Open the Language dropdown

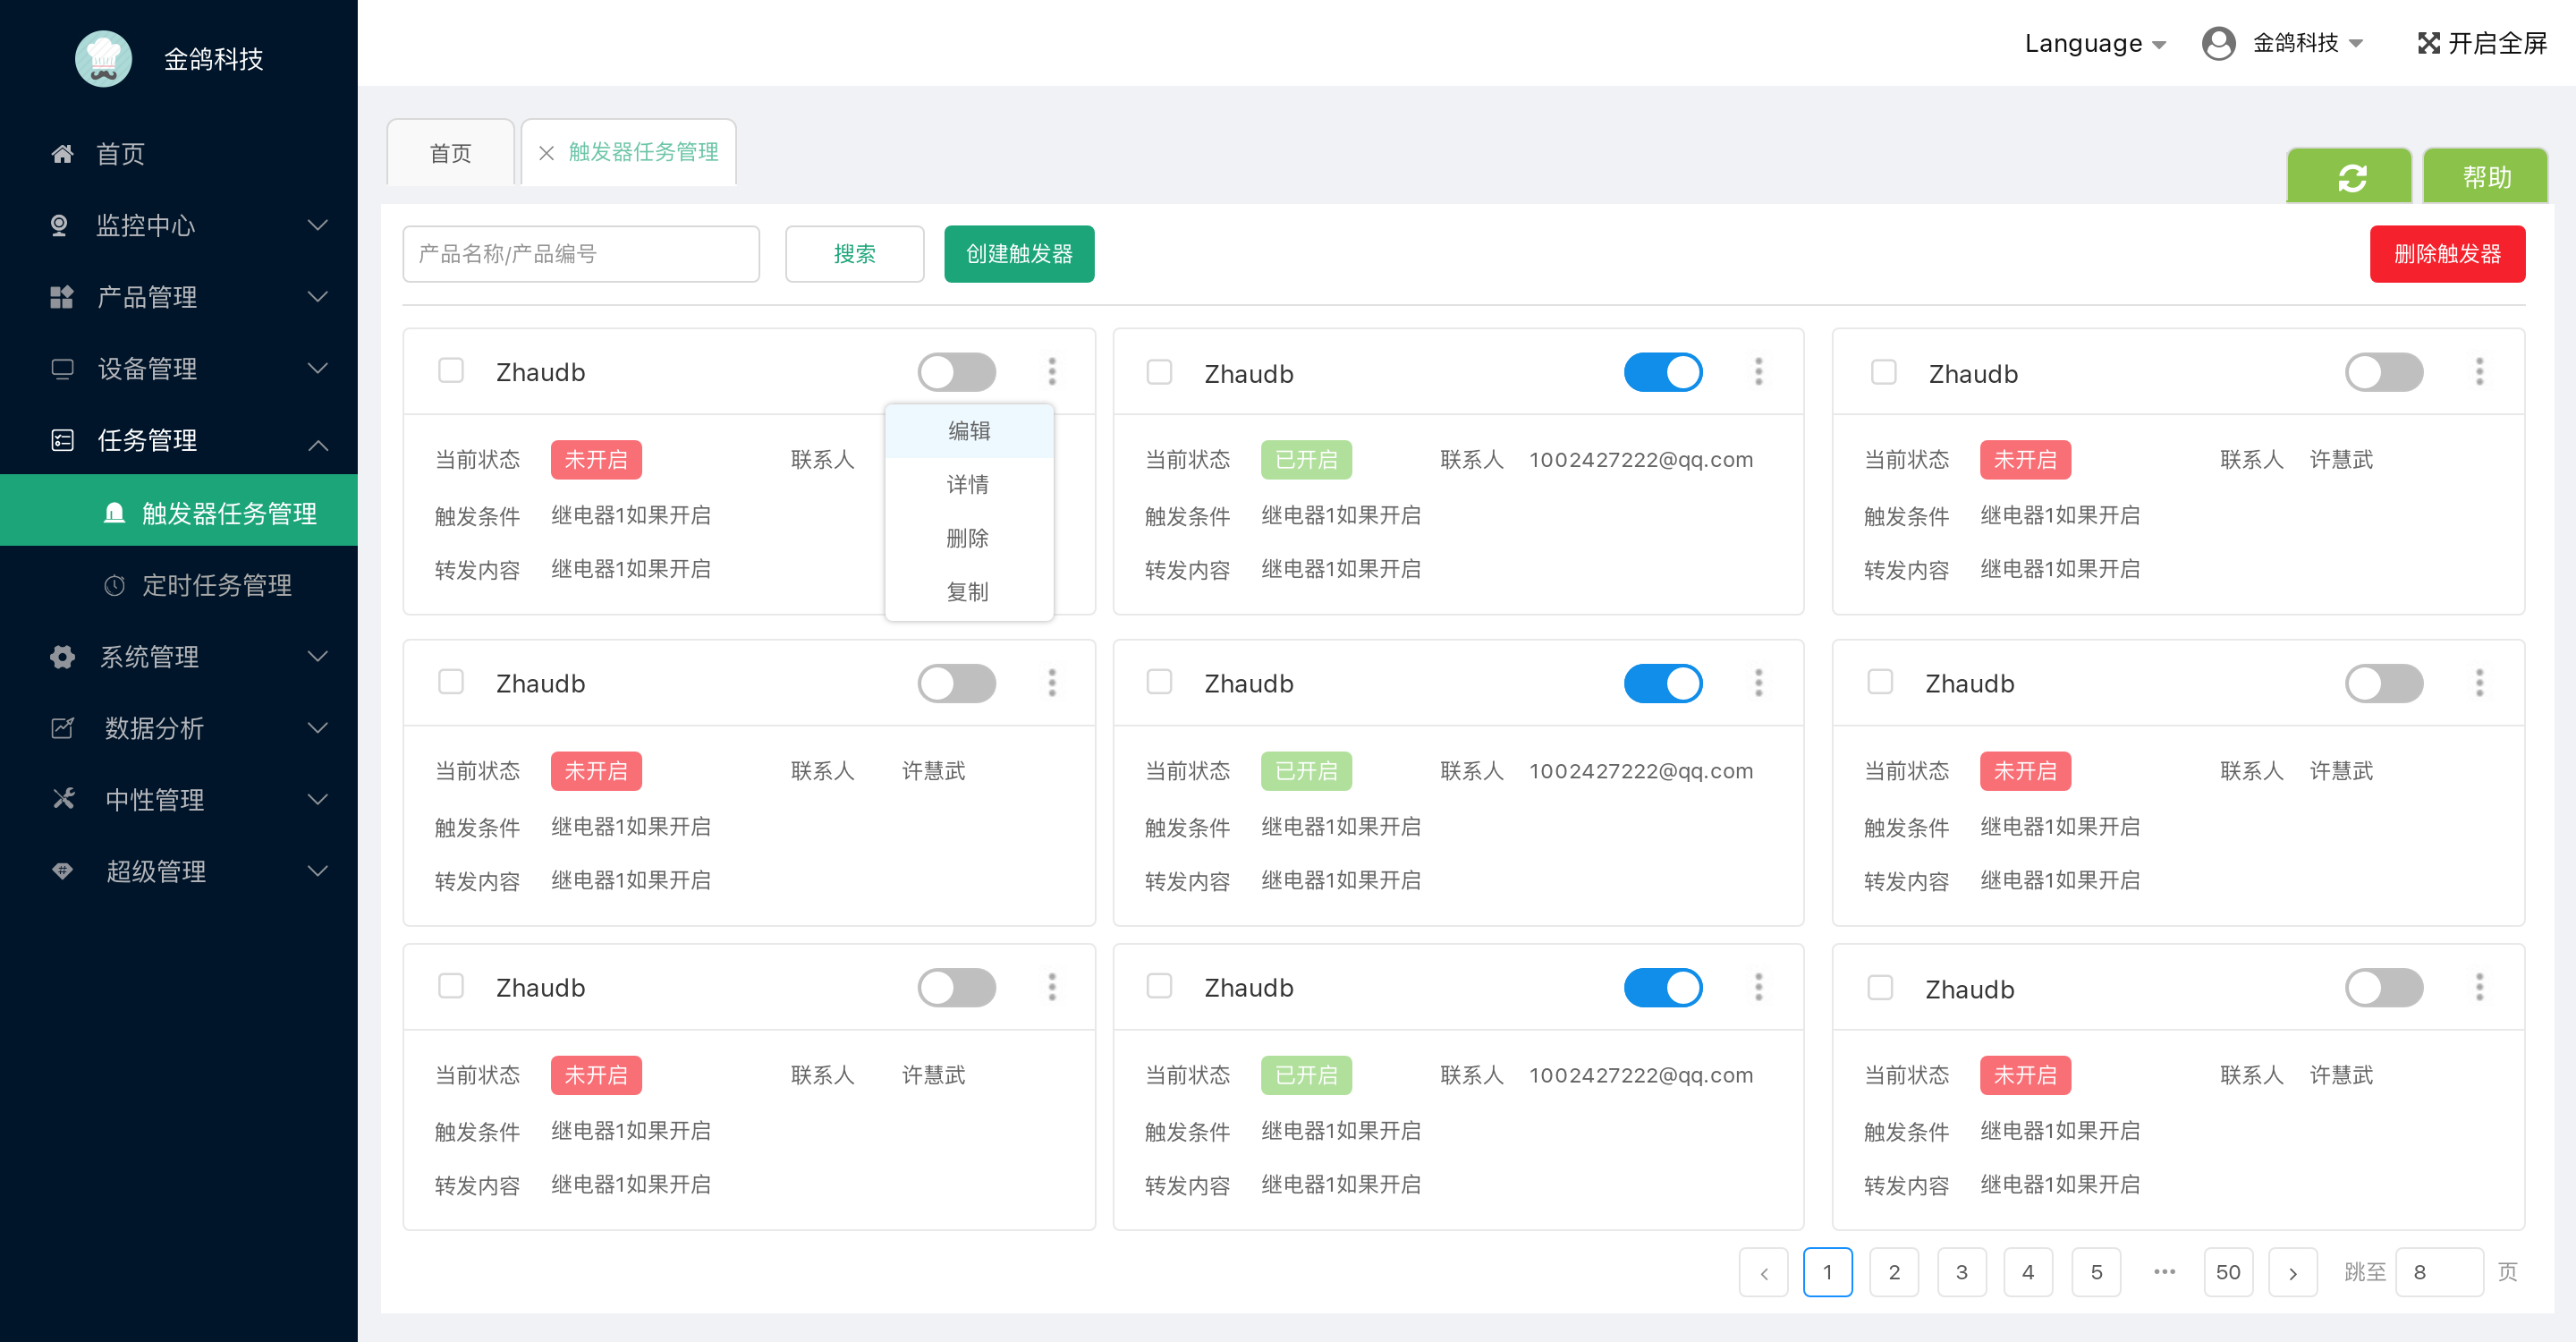(x=2095, y=43)
